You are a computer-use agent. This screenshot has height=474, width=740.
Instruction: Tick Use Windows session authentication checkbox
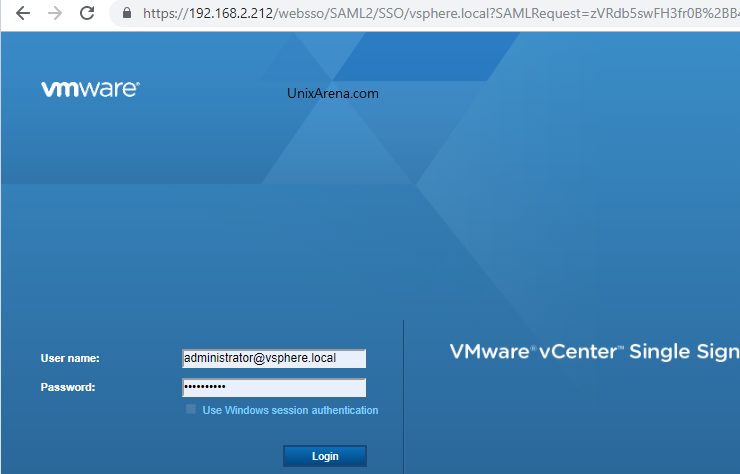191,409
